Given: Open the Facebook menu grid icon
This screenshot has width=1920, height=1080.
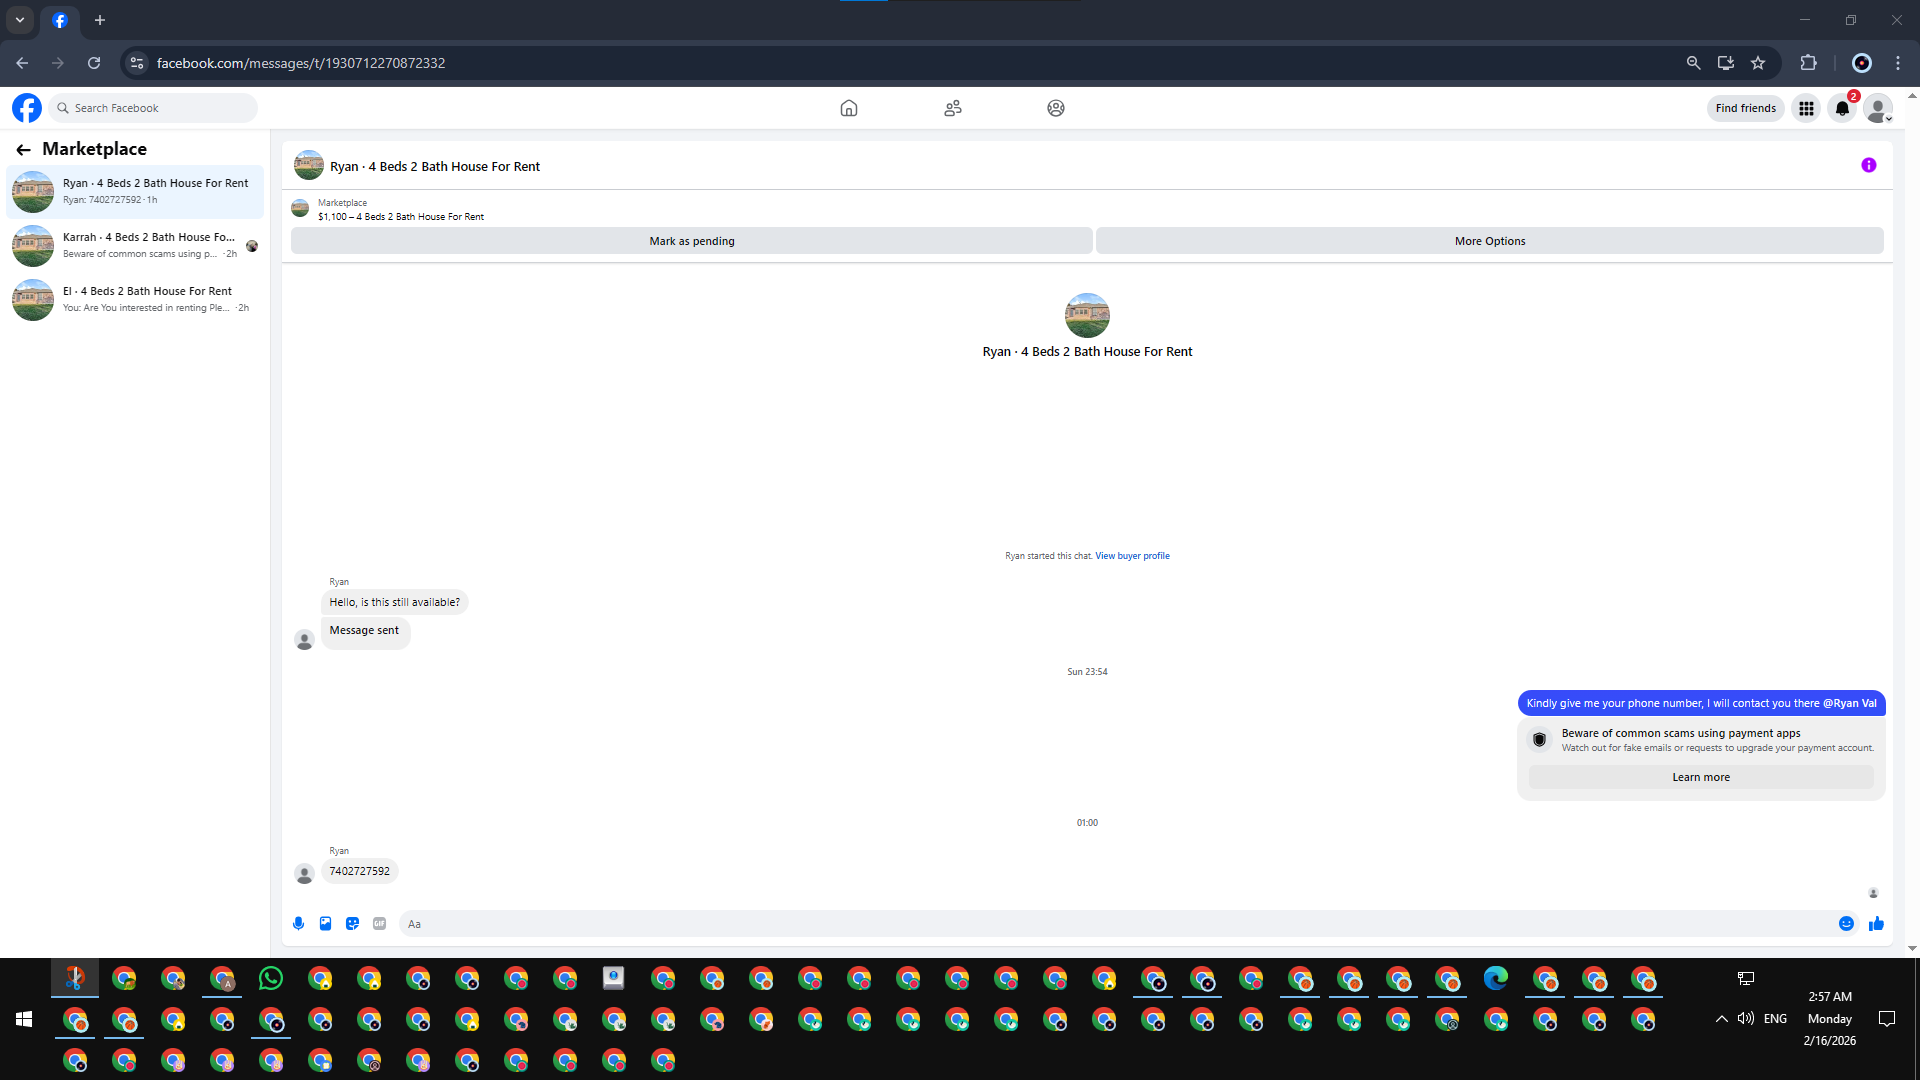Looking at the screenshot, I should pos(1806,108).
